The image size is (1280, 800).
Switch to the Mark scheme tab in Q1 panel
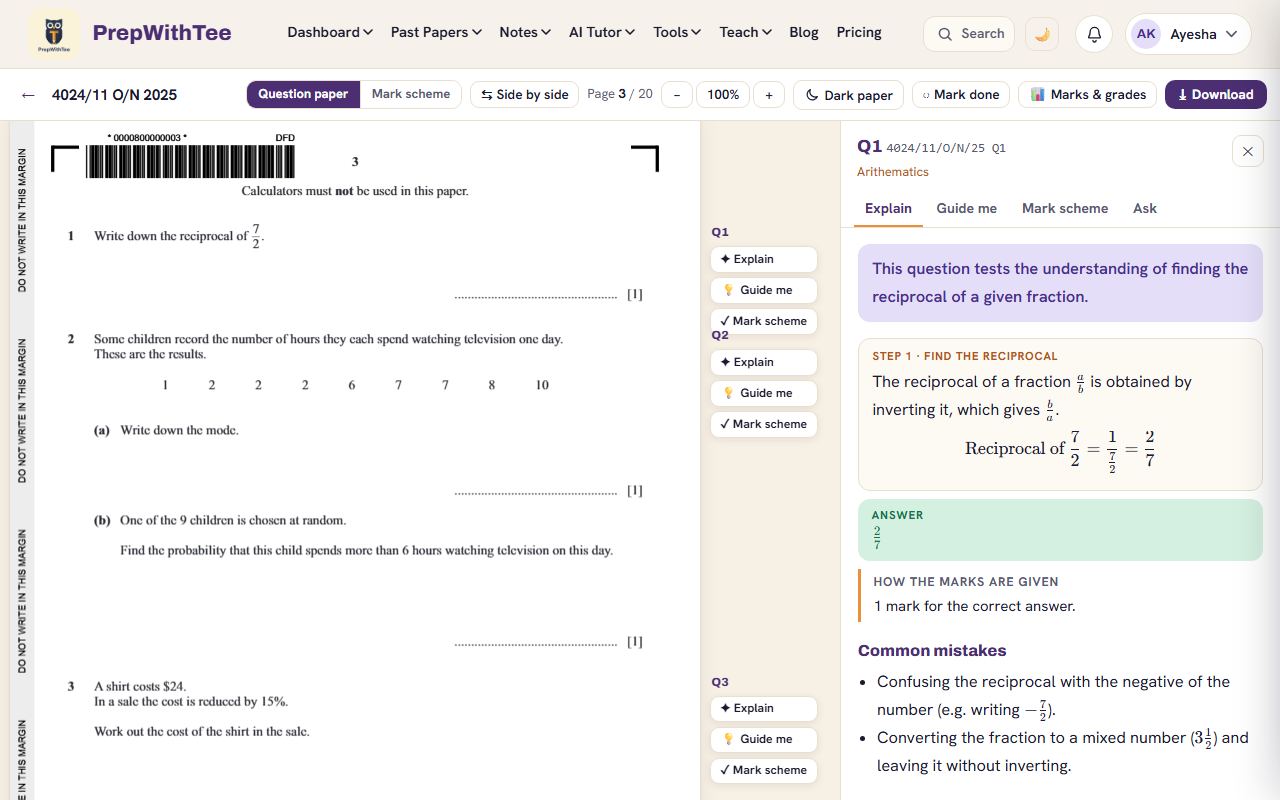pyautogui.click(x=1065, y=208)
